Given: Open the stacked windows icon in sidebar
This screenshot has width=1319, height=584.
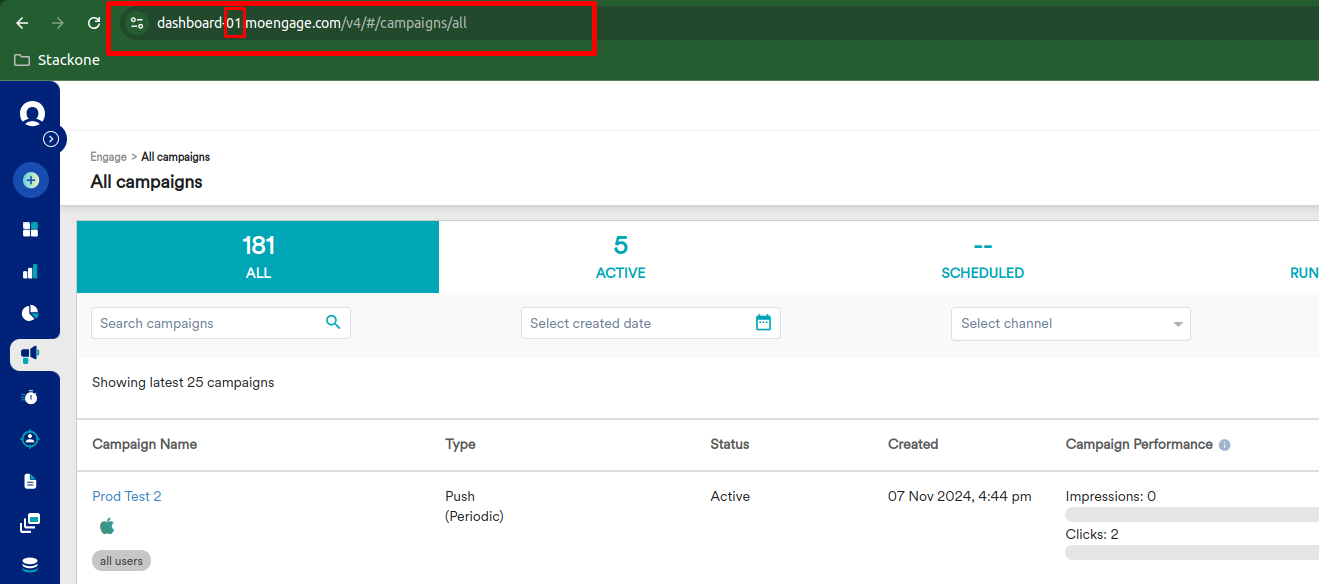Looking at the screenshot, I should tap(31, 523).
